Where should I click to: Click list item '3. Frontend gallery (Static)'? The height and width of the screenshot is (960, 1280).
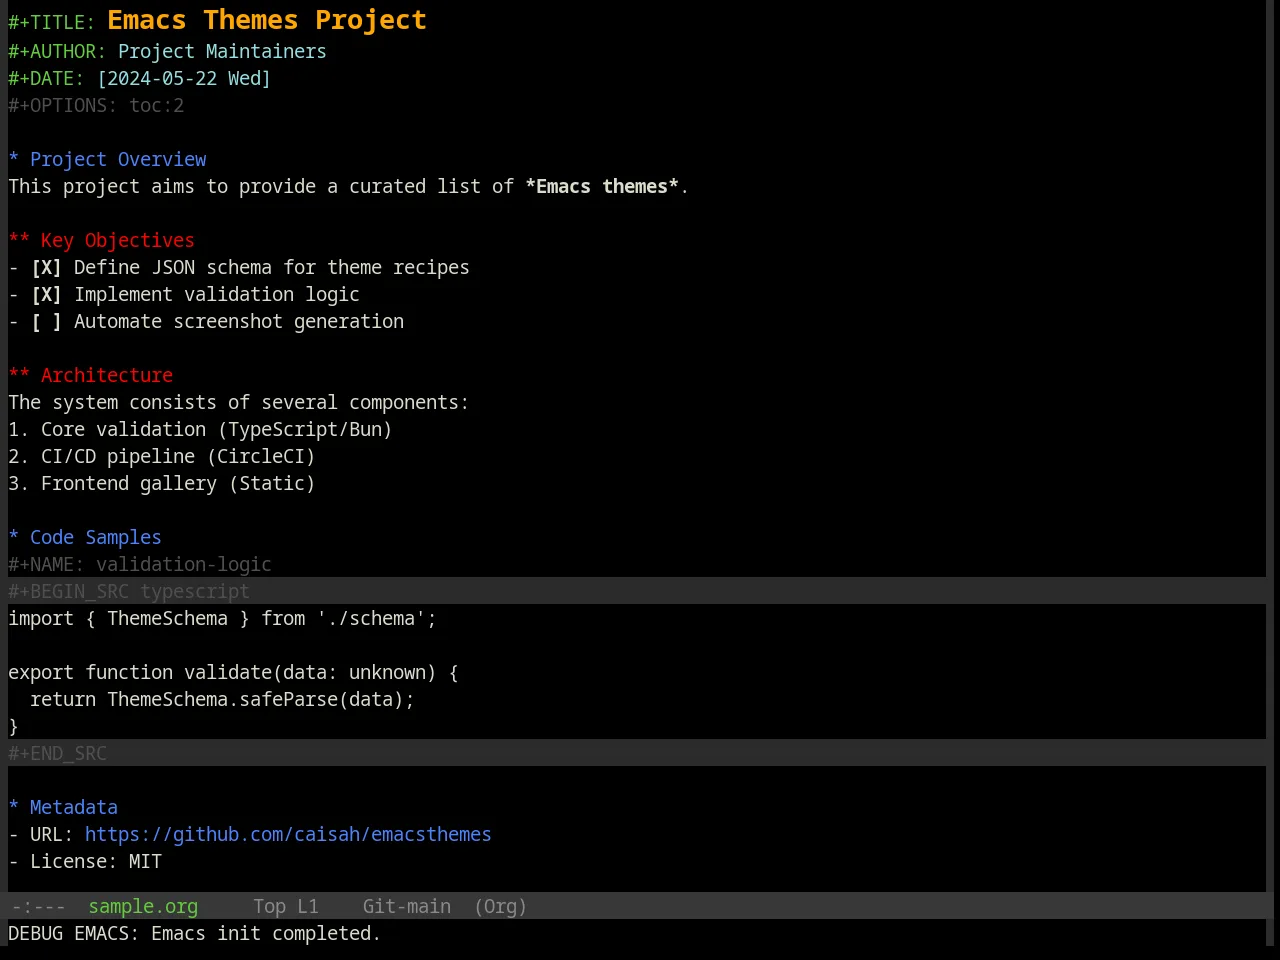pyautogui.click(x=162, y=484)
